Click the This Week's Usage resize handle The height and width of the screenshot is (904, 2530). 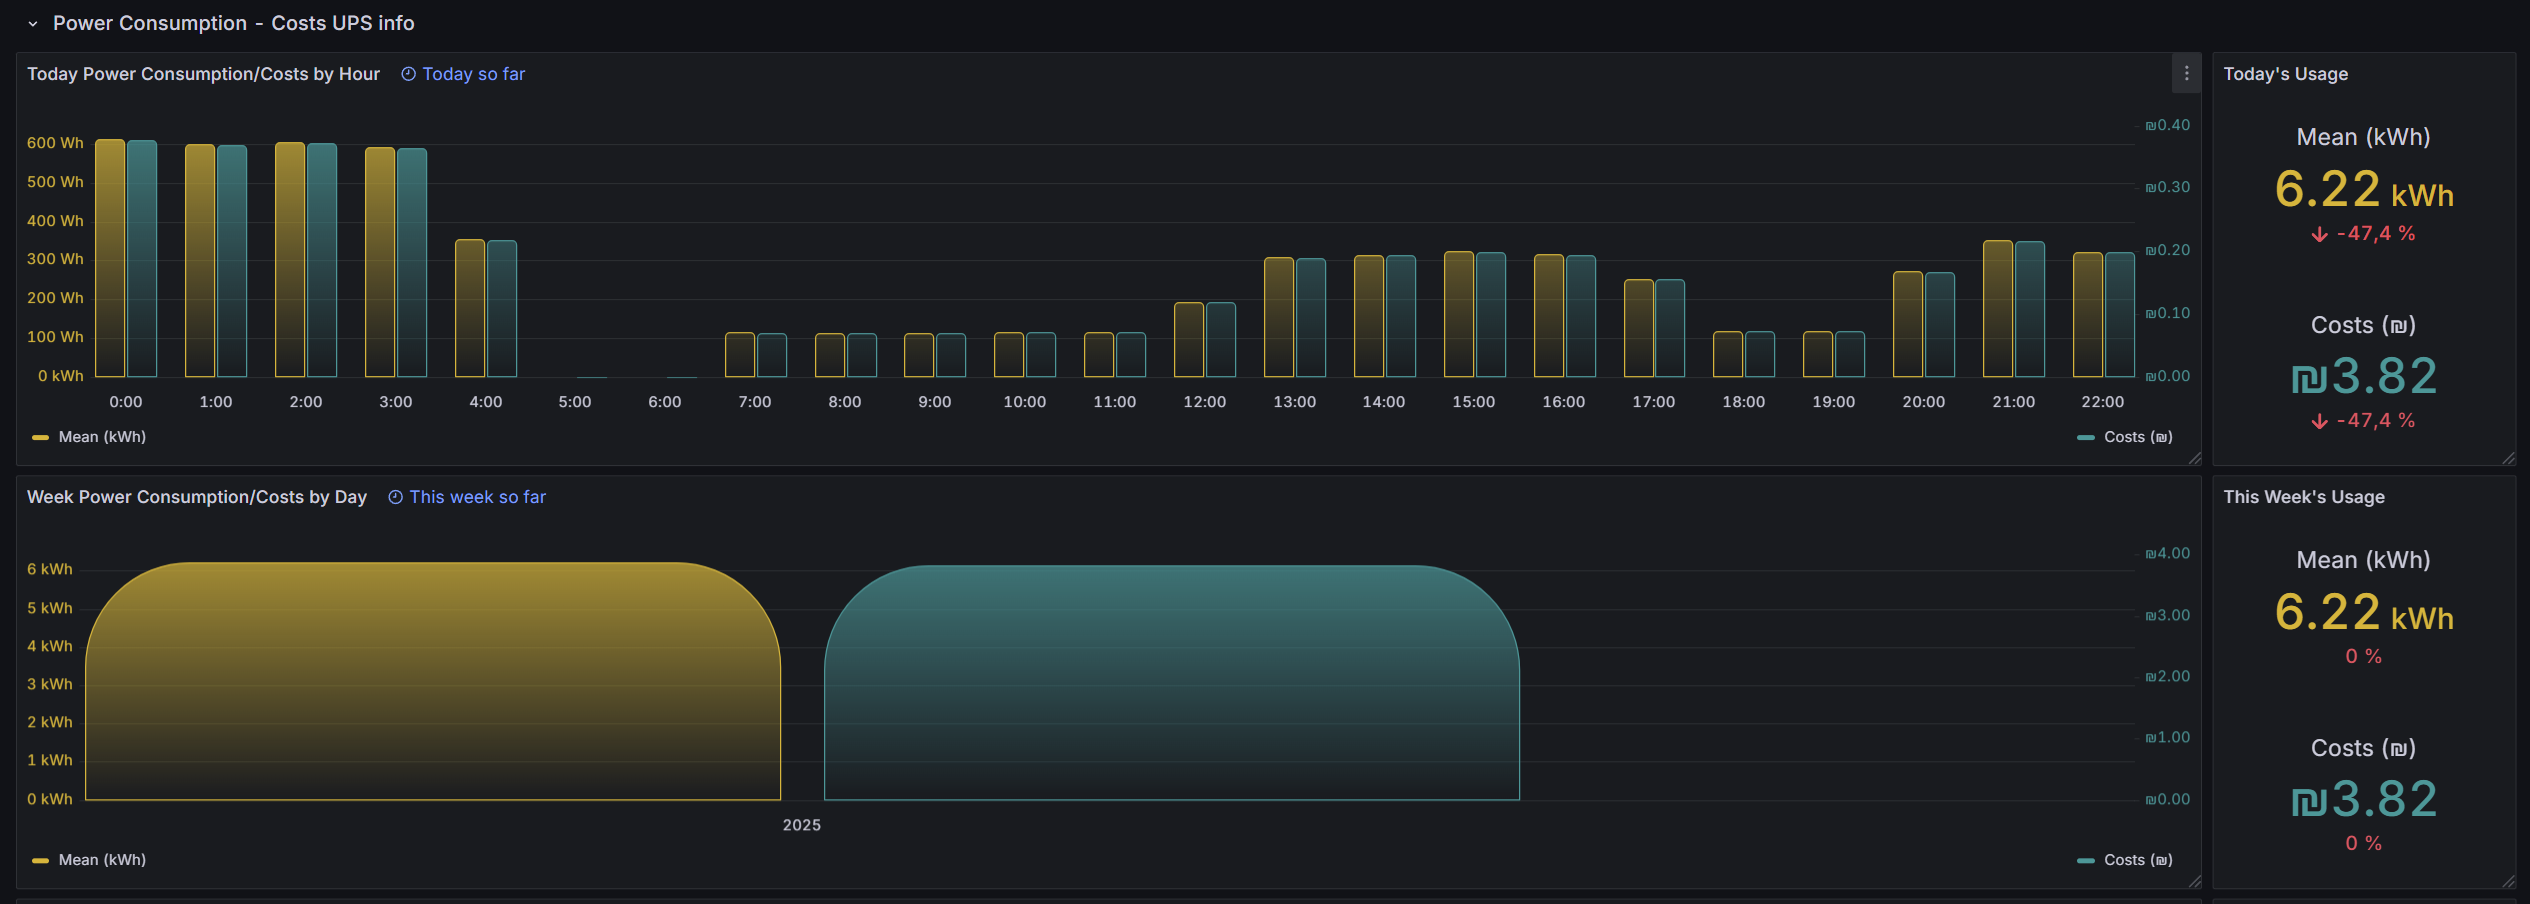(x=2508, y=882)
